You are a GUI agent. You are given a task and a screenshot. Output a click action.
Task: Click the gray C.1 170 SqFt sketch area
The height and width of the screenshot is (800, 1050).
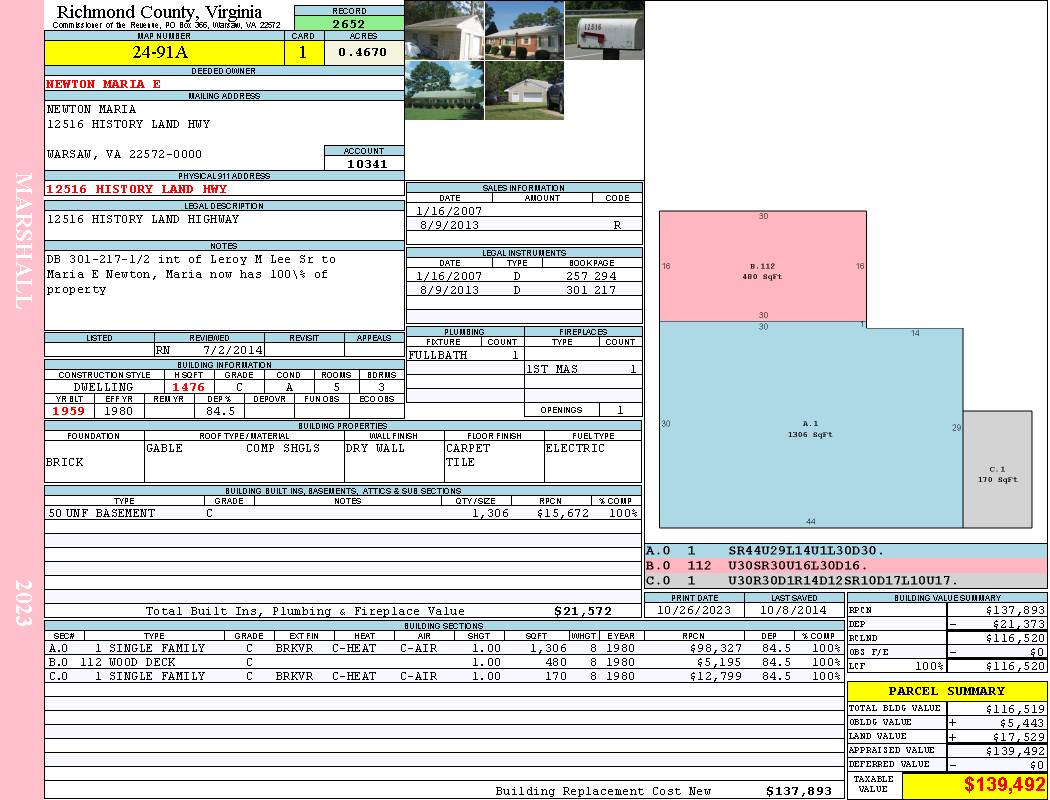[998, 469]
